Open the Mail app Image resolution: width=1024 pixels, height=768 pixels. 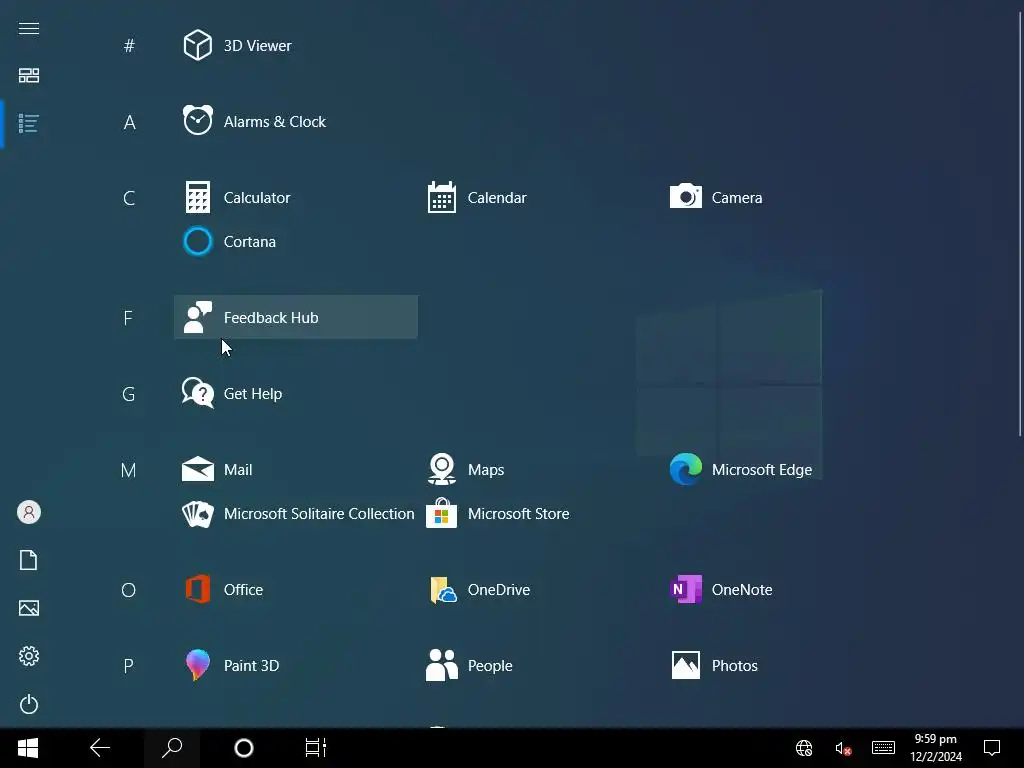pyautogui.click(x=296, y=470)
